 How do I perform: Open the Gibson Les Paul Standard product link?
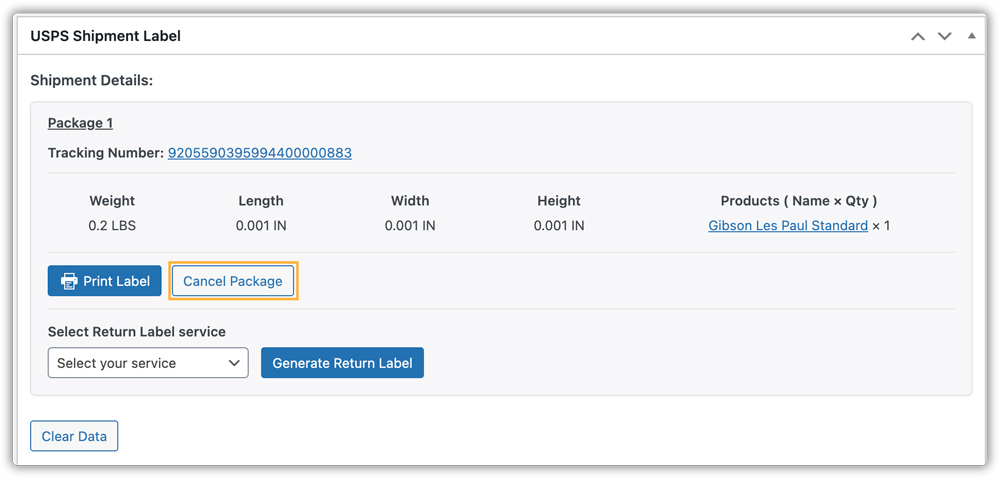[x=788, y=226]
